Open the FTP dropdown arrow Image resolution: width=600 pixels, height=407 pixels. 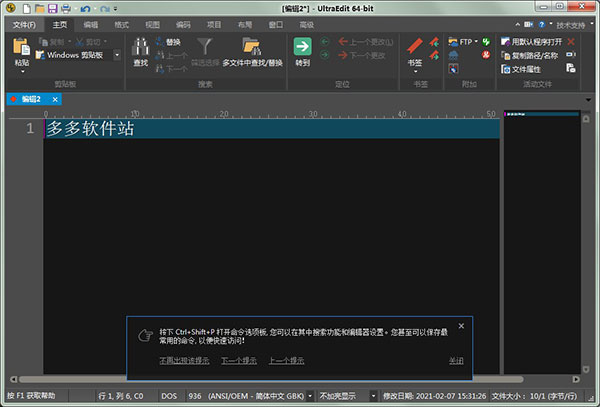(x=477, y=42)
